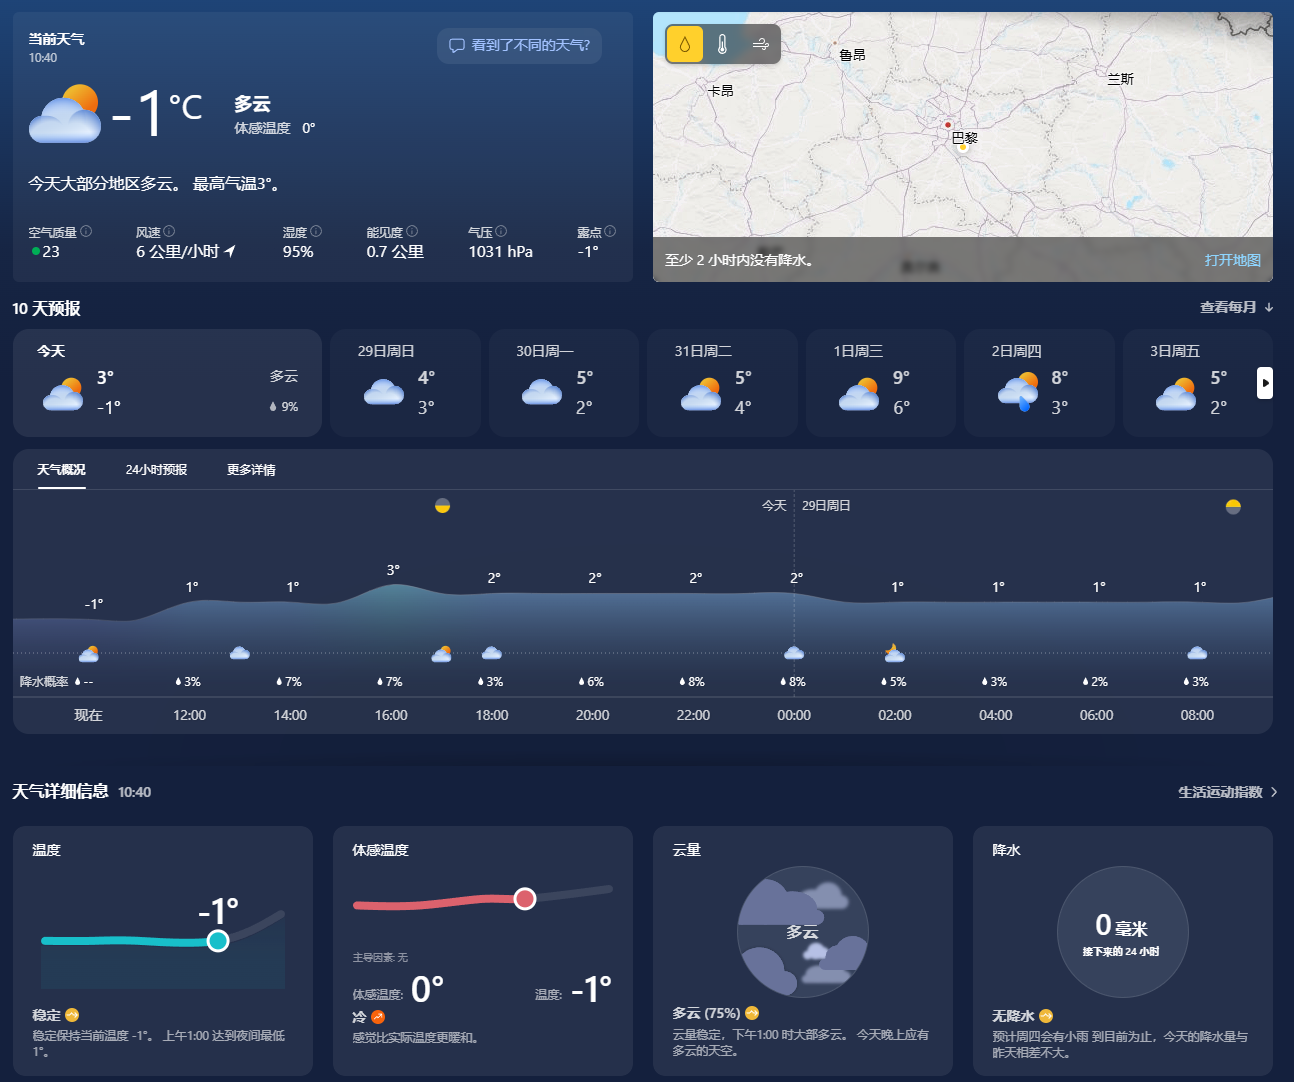Switch to the 24小时预报 tab
This screenshot has width=1294, height=1082.
tap(156, 469)
